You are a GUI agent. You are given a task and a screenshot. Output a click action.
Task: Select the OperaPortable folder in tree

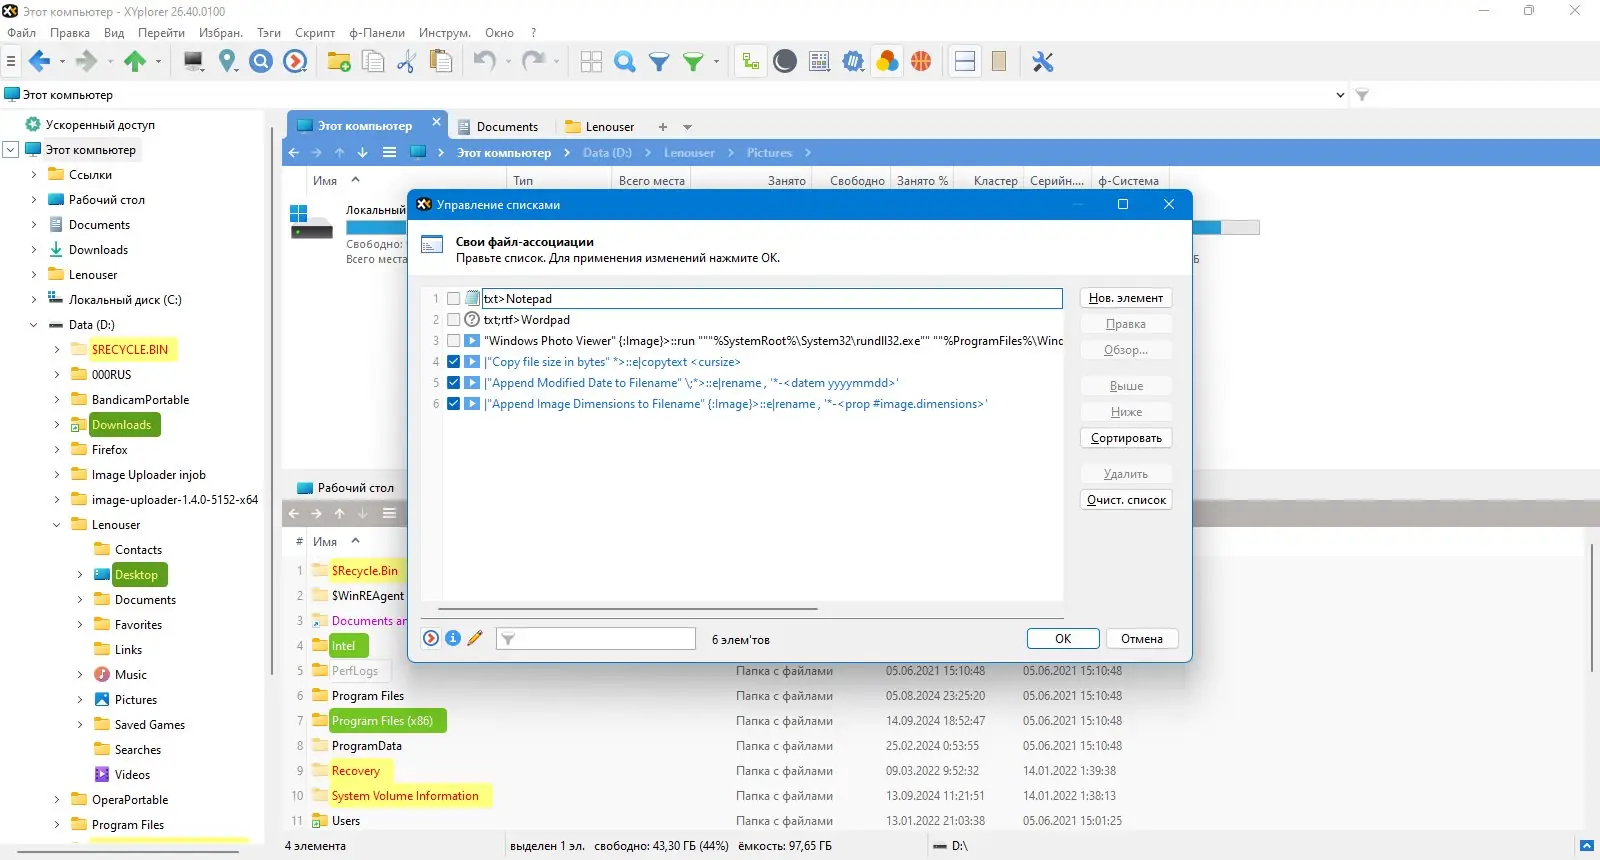(x=130, y=800)
